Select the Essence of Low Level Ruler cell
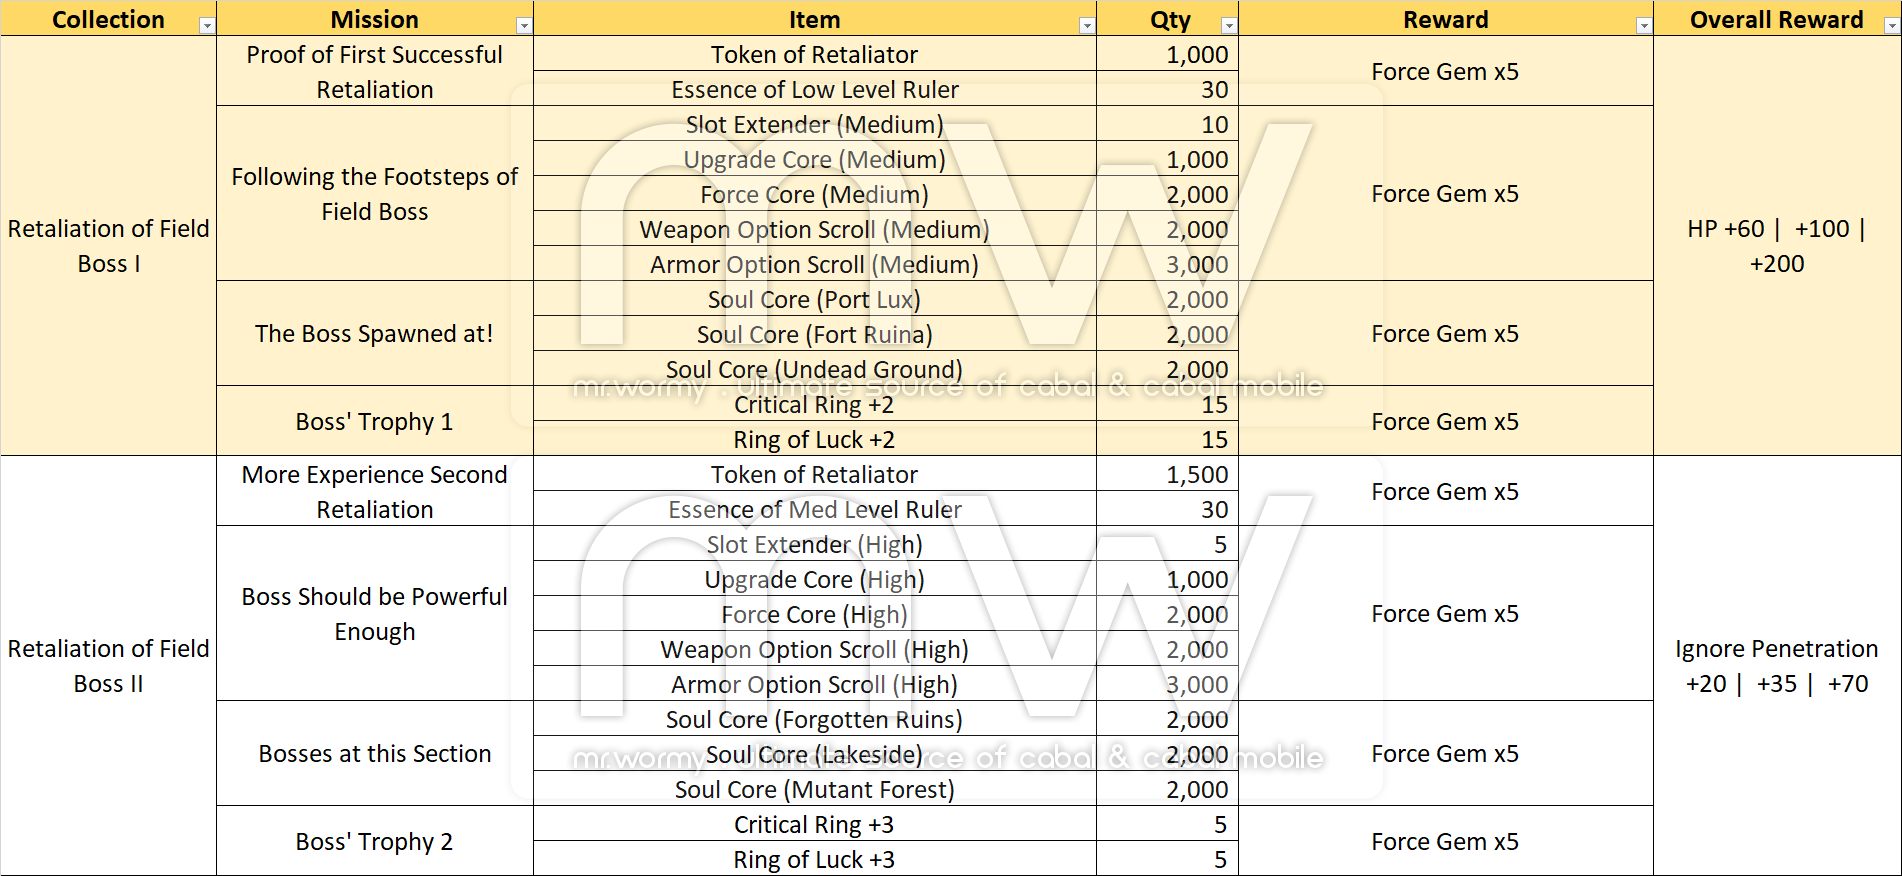 click(x=814, y=90)
